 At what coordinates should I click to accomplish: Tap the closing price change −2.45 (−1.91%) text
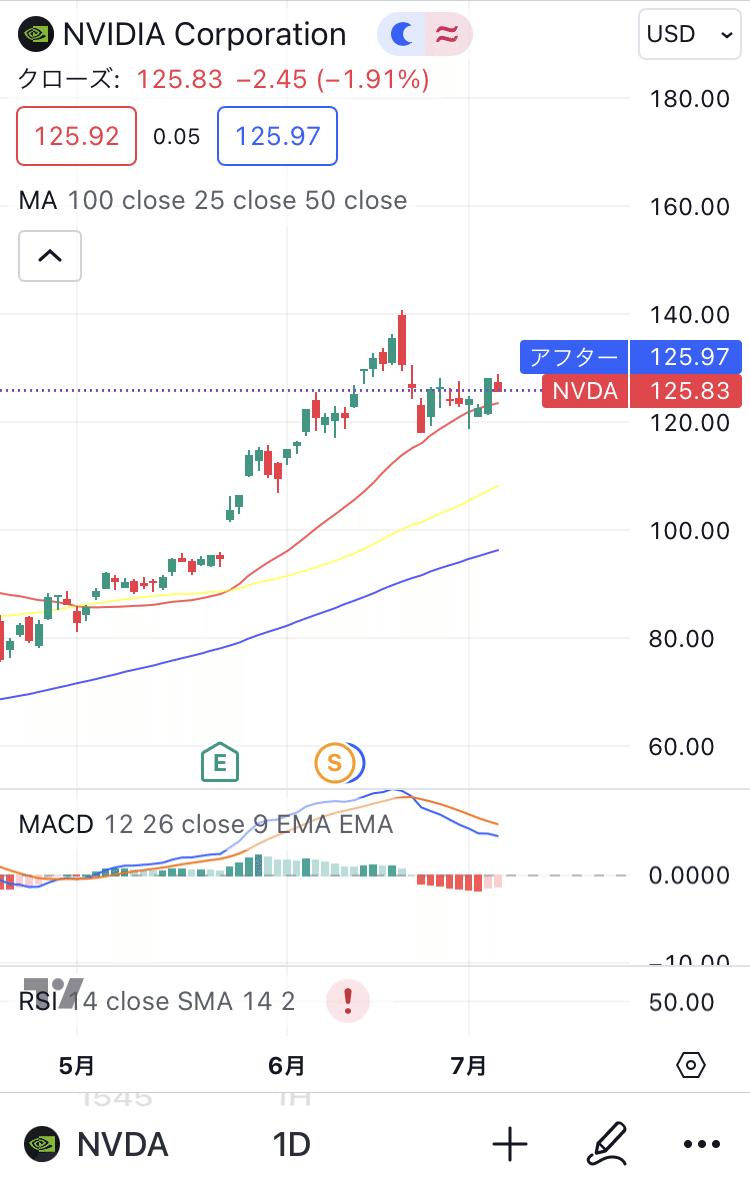332,79
